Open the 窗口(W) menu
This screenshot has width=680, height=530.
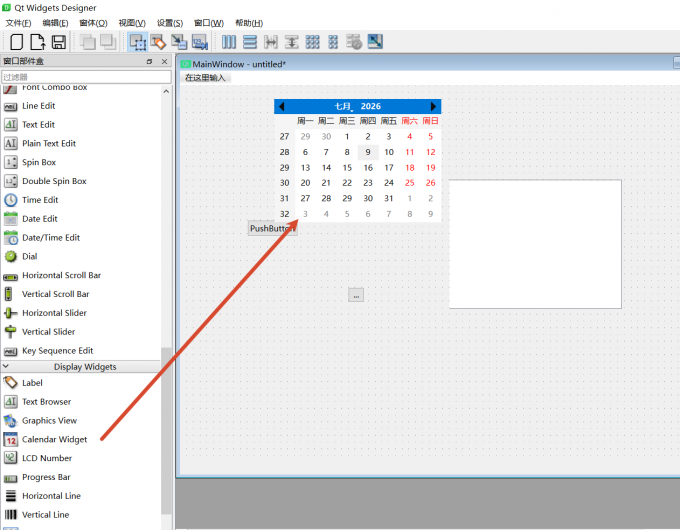(x=209, y=23)
